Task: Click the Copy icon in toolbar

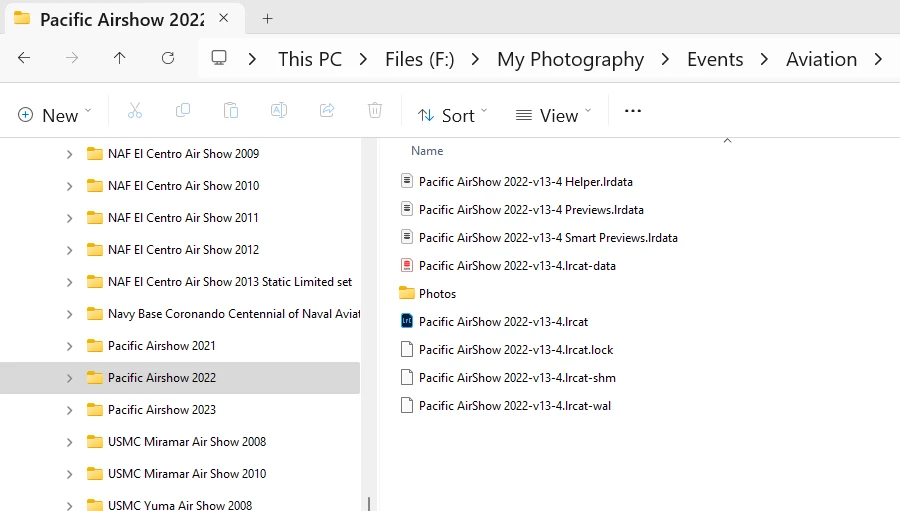Action: tap(183, 110)
